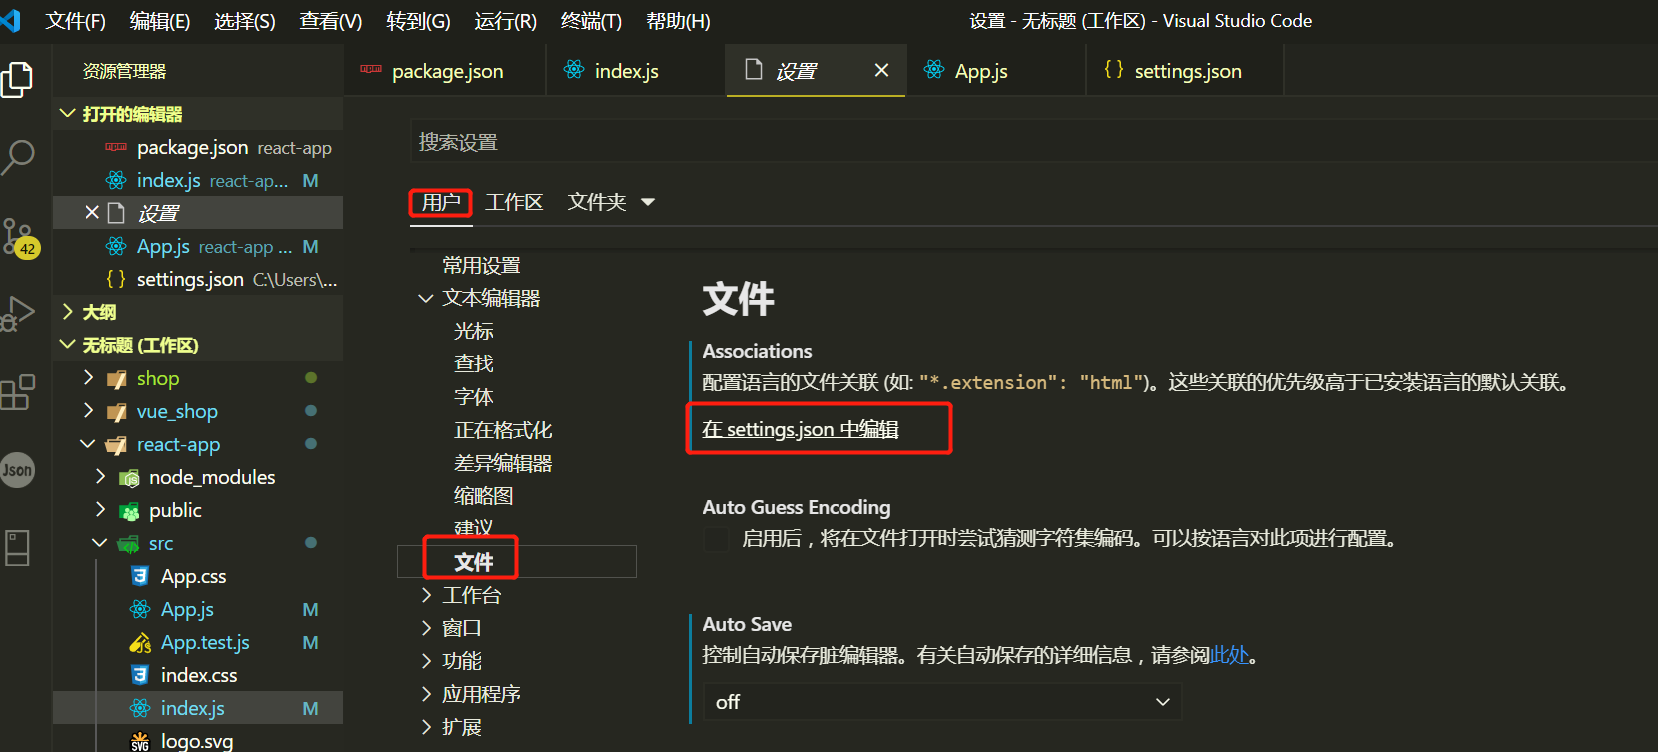Collapse the 文本编辑器 settings group
This screenshot has height=752, width=1658.
(426, 298)
